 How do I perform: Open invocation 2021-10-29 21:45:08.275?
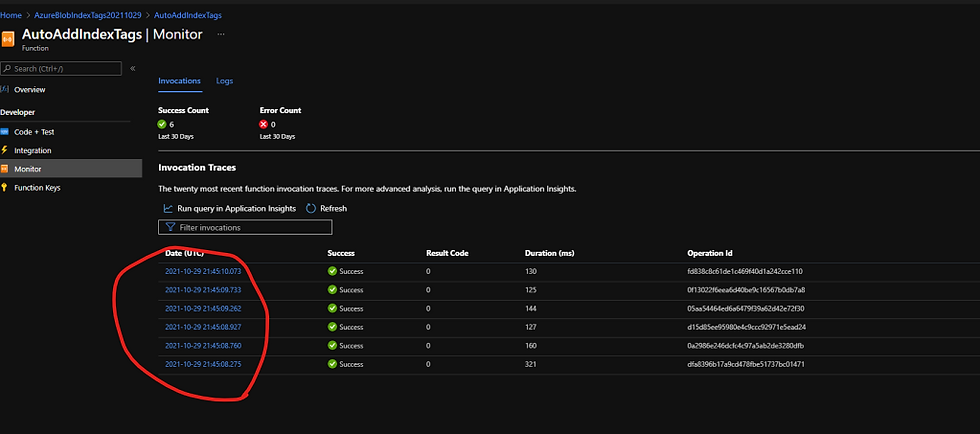[203, 364]
